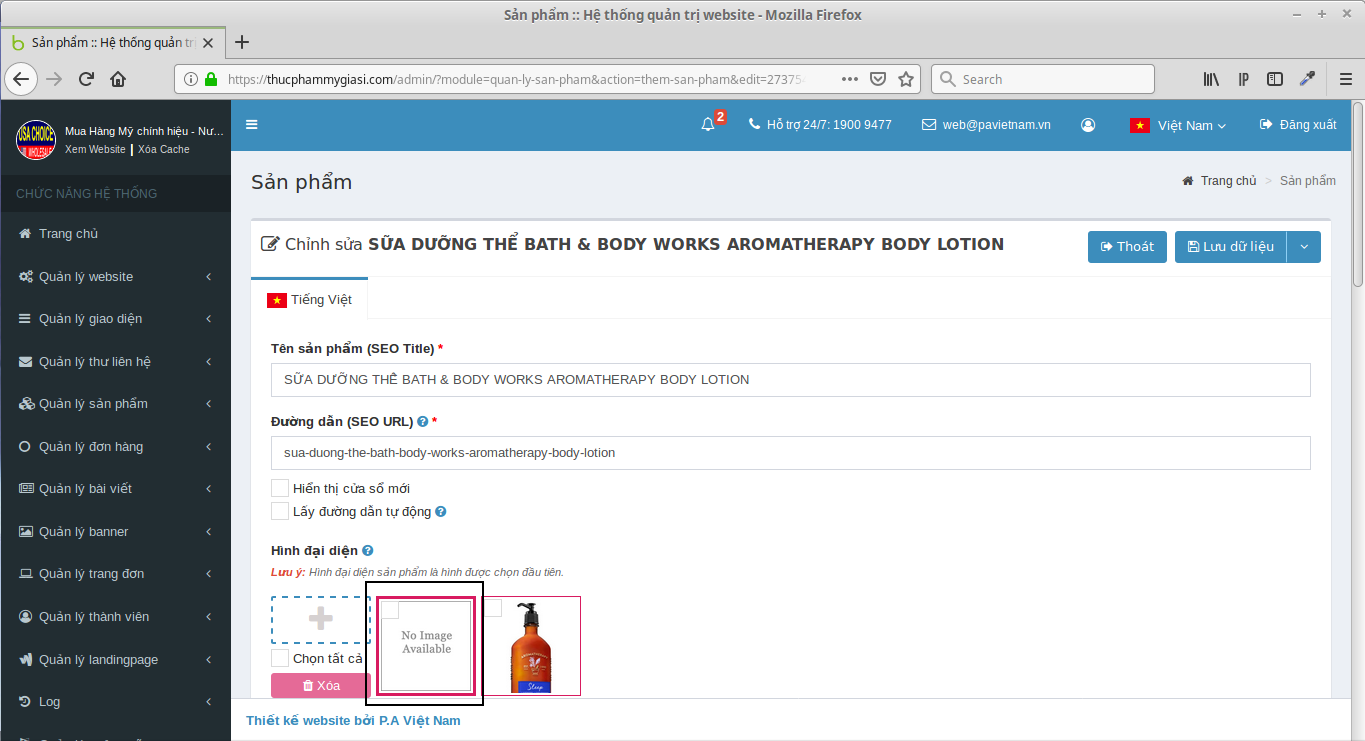Open the Firefox hamburger menu
This screenshot has width=1365, height=741.
(1346, 79)
